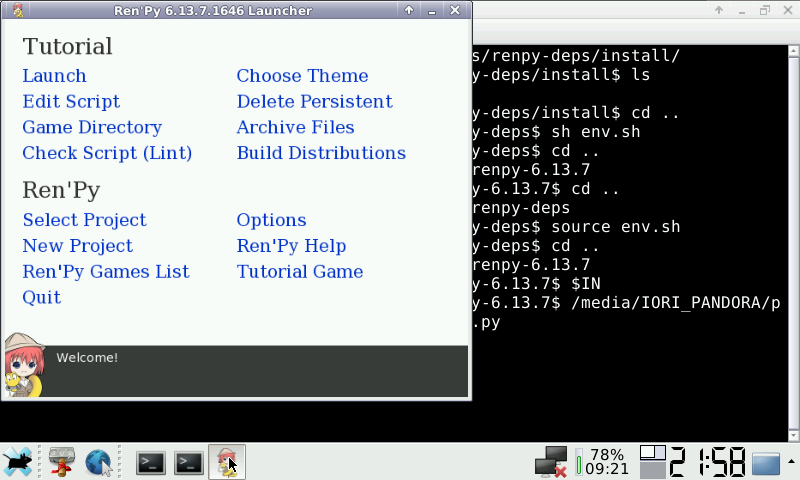
Task: Click the network connection status icon
Action: [x=550, y=462]
